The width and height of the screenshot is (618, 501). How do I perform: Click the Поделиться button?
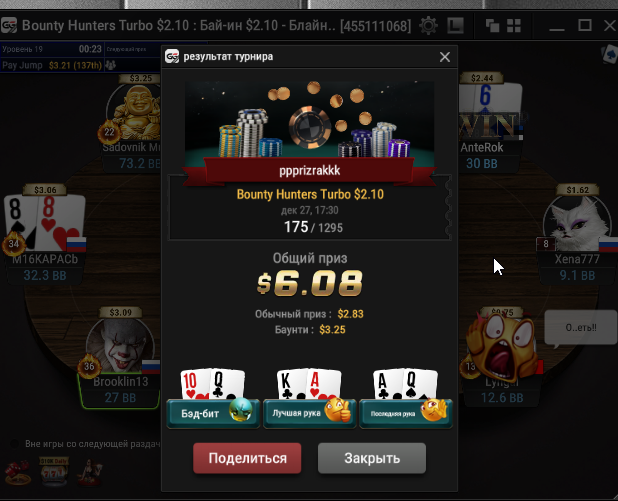(247, 458)
